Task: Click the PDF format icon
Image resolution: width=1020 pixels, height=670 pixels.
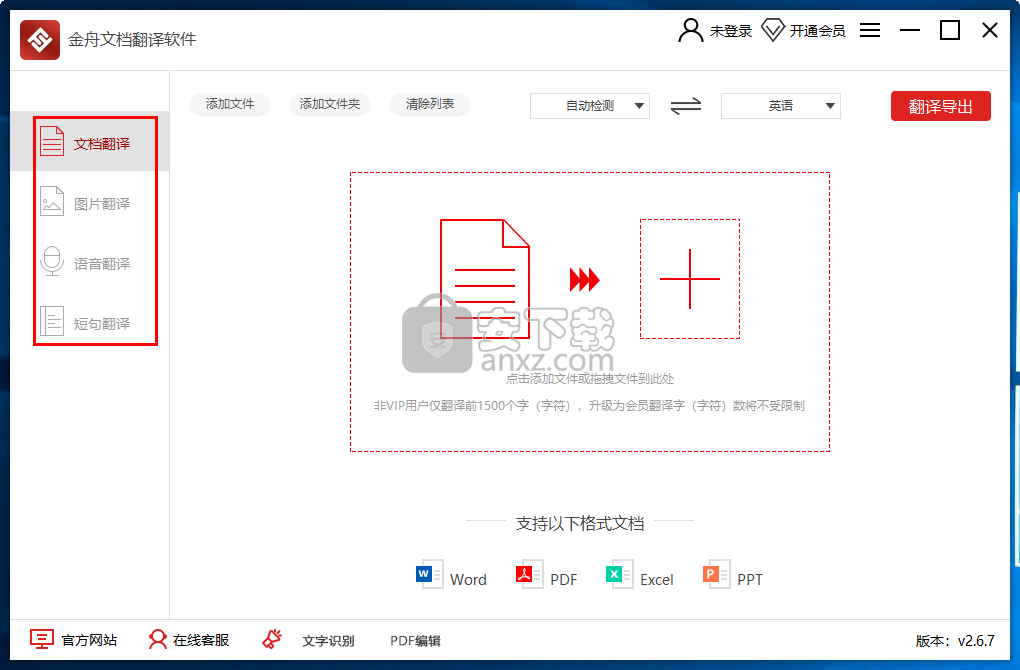Action: [530, 574]
